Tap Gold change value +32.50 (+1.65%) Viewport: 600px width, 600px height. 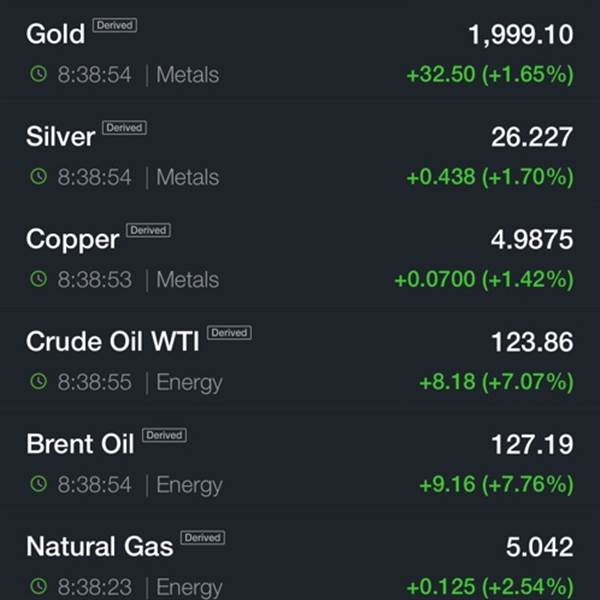click(x=490, y=74)
